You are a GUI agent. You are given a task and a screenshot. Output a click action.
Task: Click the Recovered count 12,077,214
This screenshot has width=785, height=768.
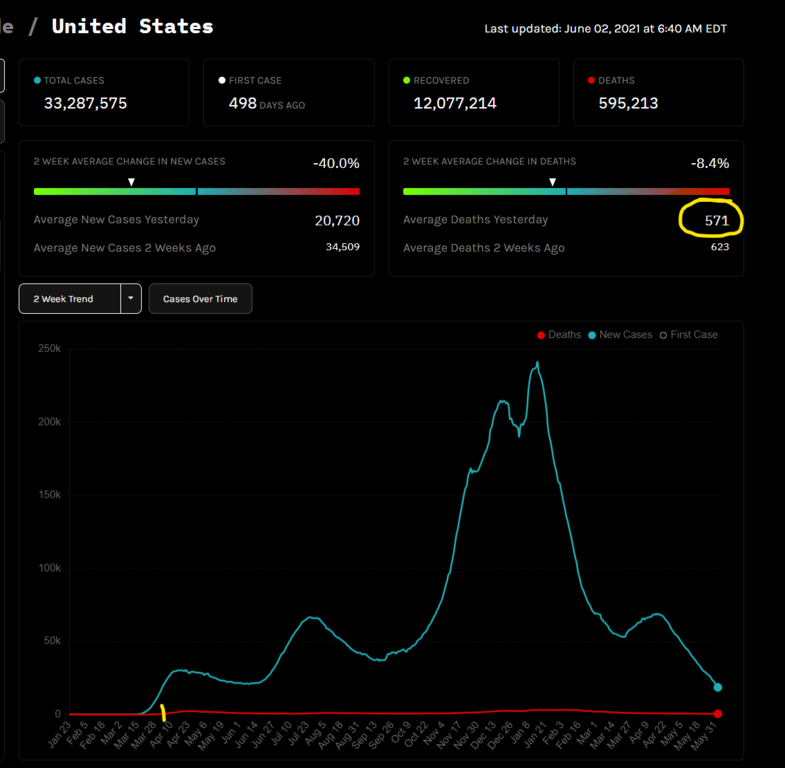455,103
